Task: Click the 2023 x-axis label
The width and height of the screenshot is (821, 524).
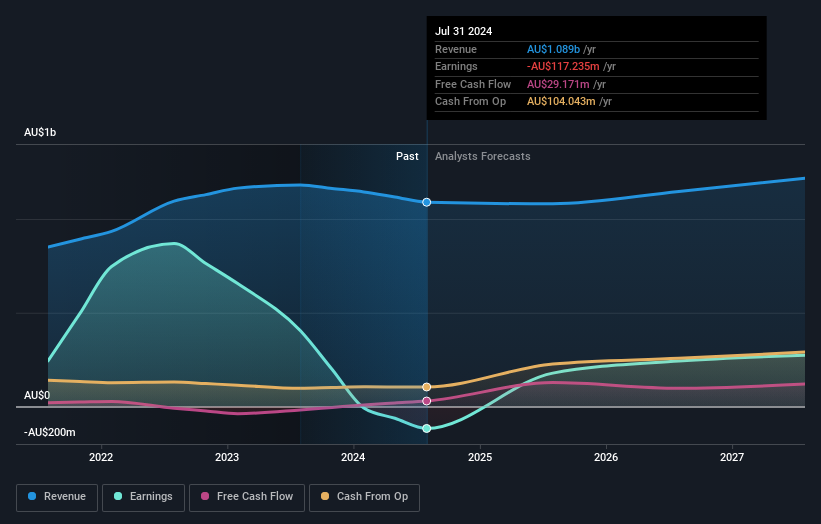Action: point(227,457)
